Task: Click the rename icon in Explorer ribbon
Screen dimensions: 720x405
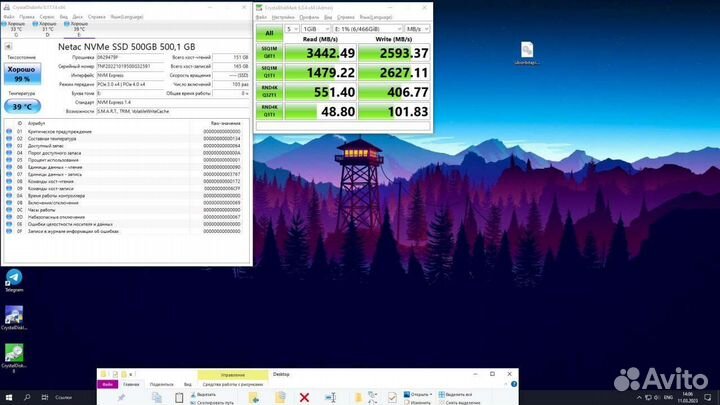Action: click(x=331, y=398)
